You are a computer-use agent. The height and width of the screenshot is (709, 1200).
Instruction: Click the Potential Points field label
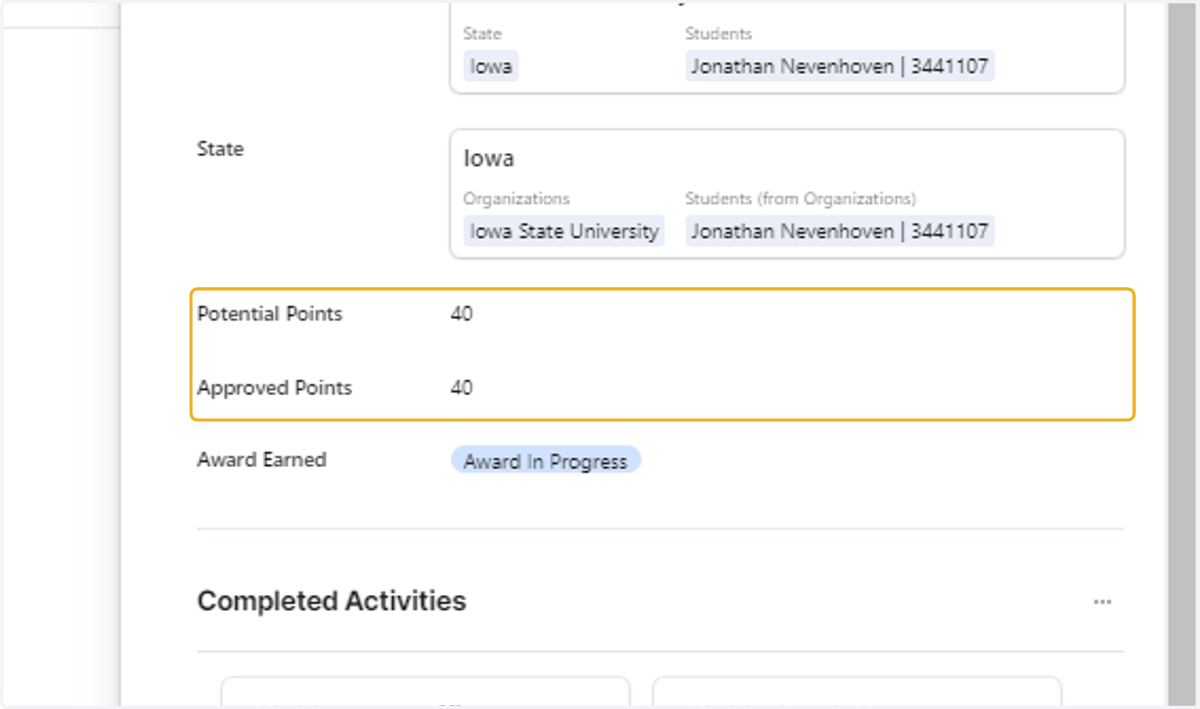[270, 314]
